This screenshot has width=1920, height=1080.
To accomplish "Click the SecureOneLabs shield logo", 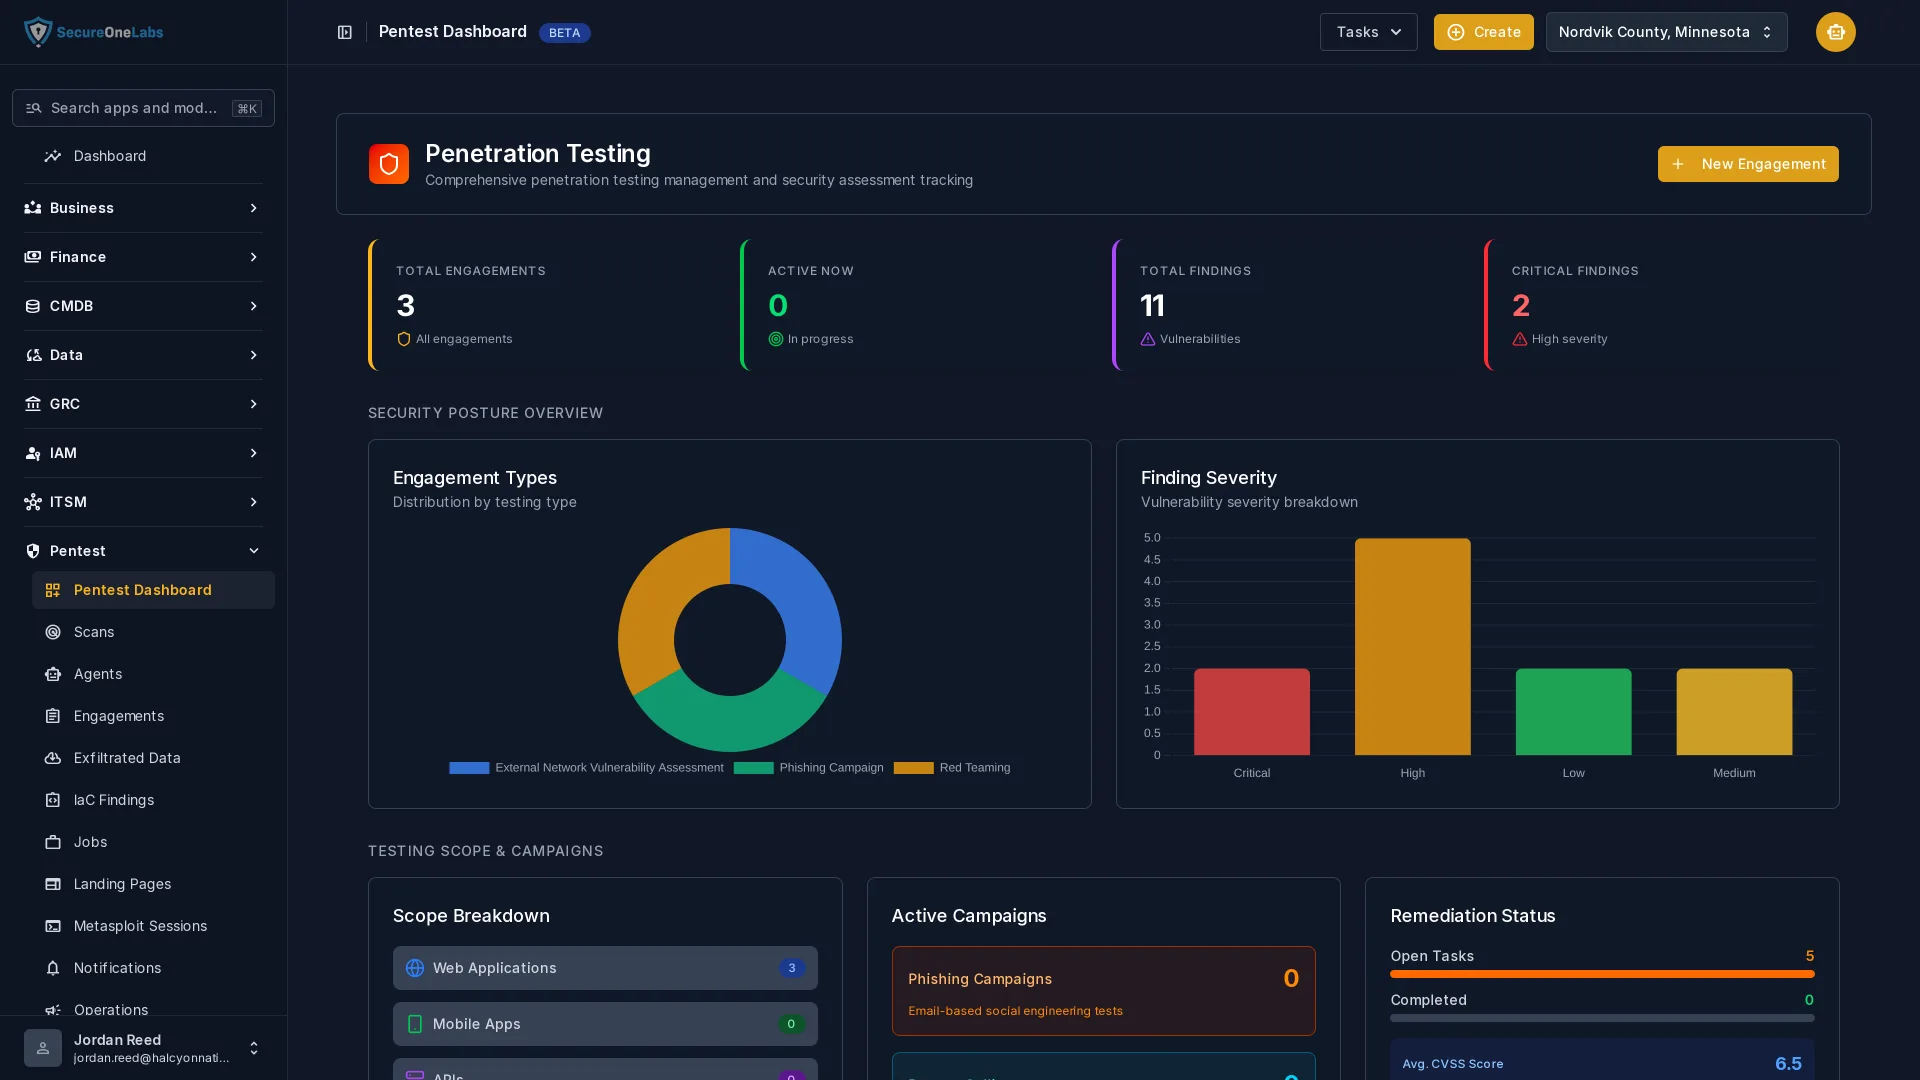I will [x=38, y=32].
